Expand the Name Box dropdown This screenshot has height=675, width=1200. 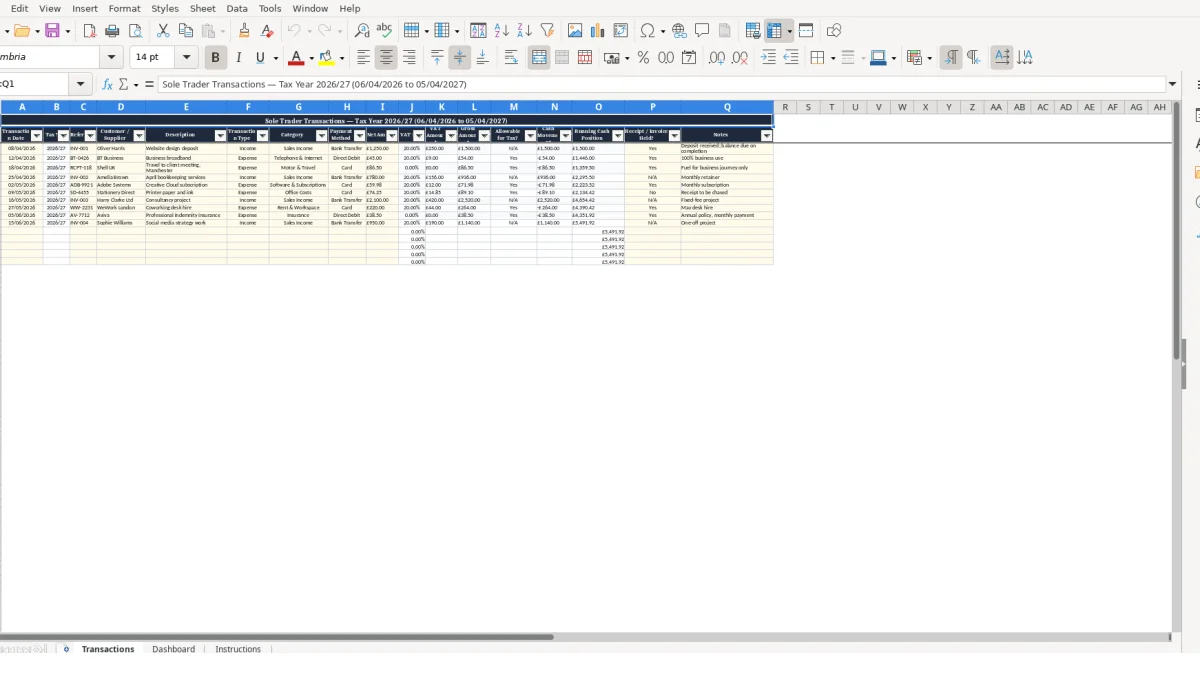point(81,85)
